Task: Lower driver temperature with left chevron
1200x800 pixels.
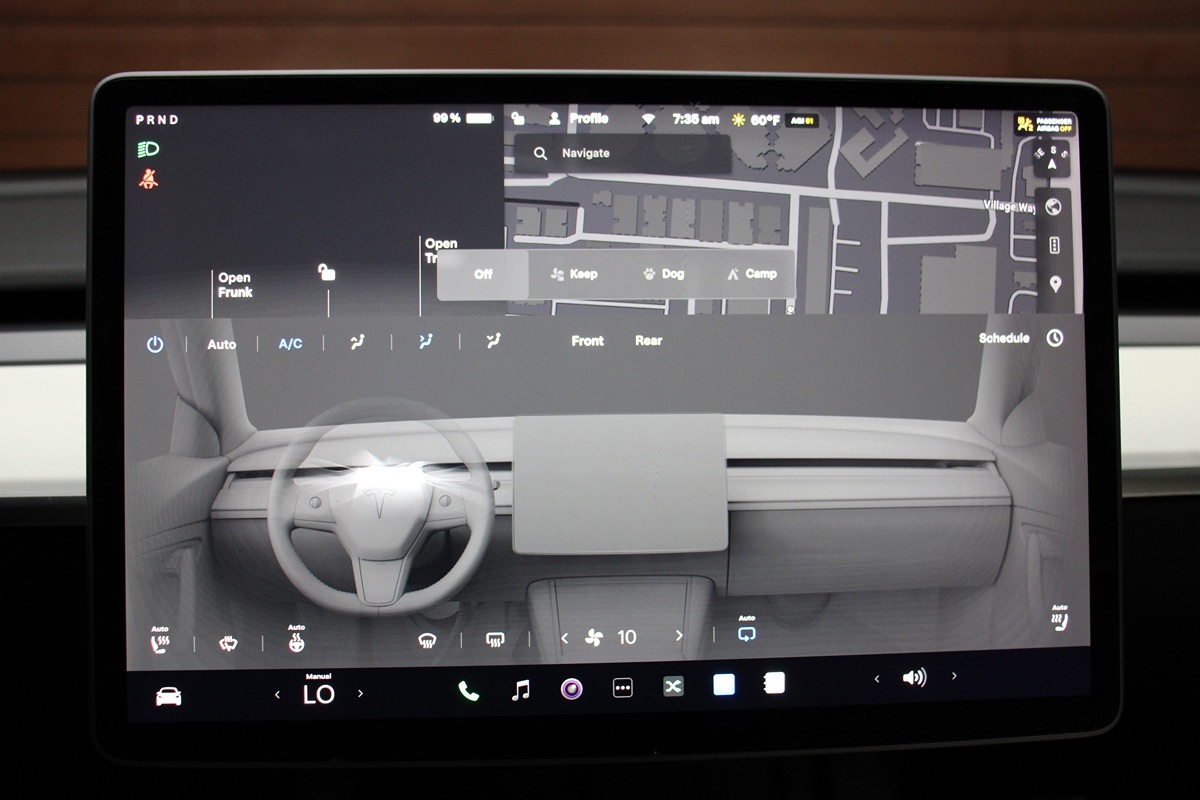Action: (277, 694)
